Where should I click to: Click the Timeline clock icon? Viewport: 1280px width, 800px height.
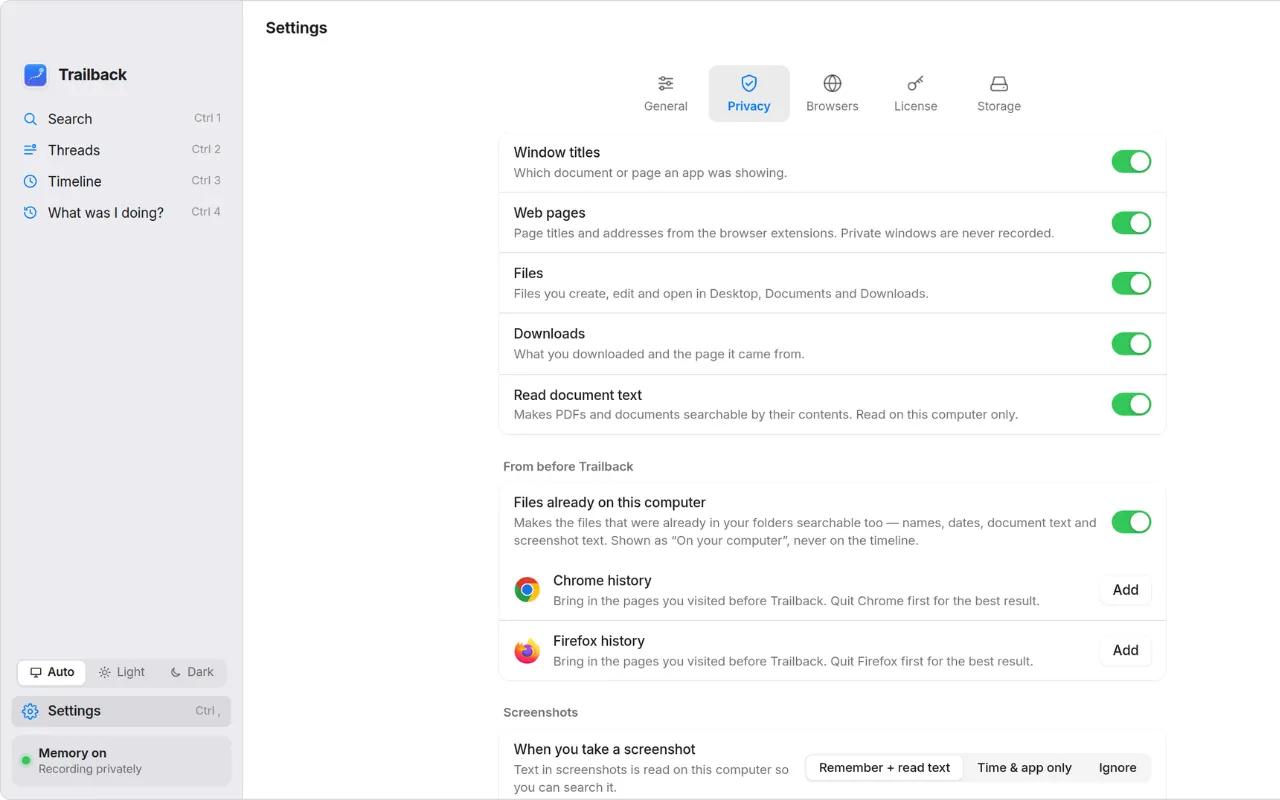30,181
